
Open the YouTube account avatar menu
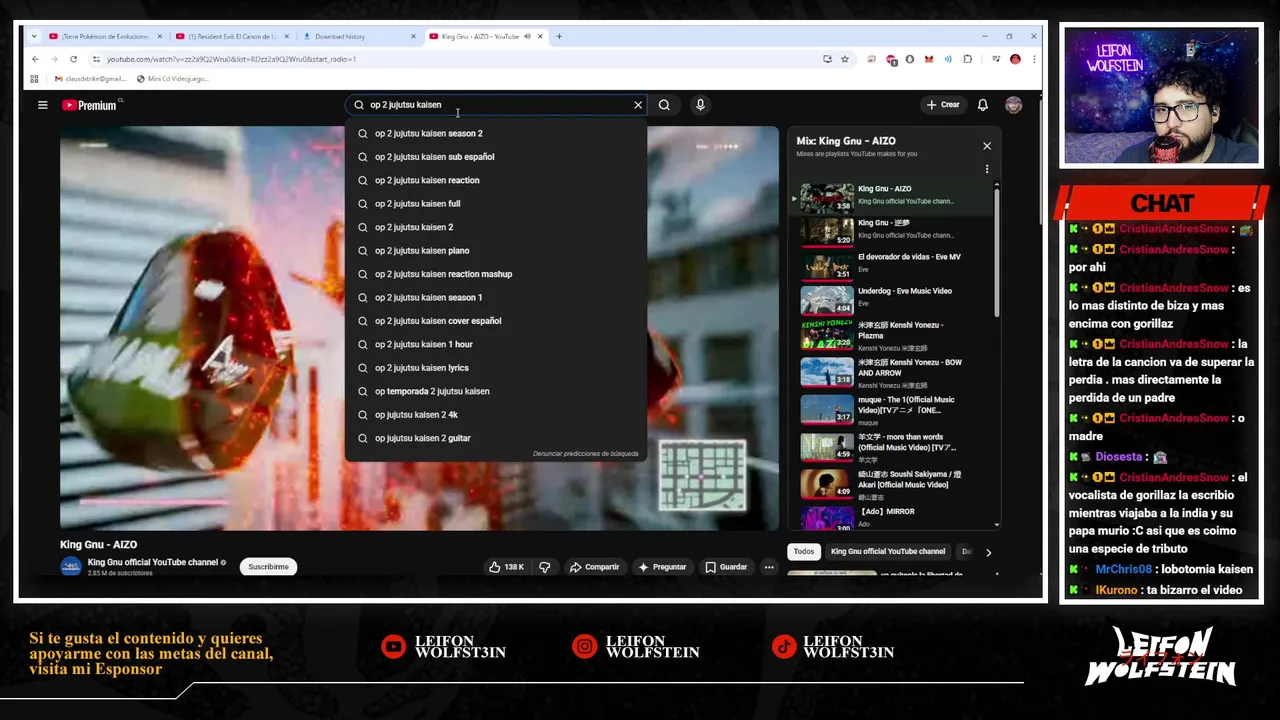point(1014,105)
